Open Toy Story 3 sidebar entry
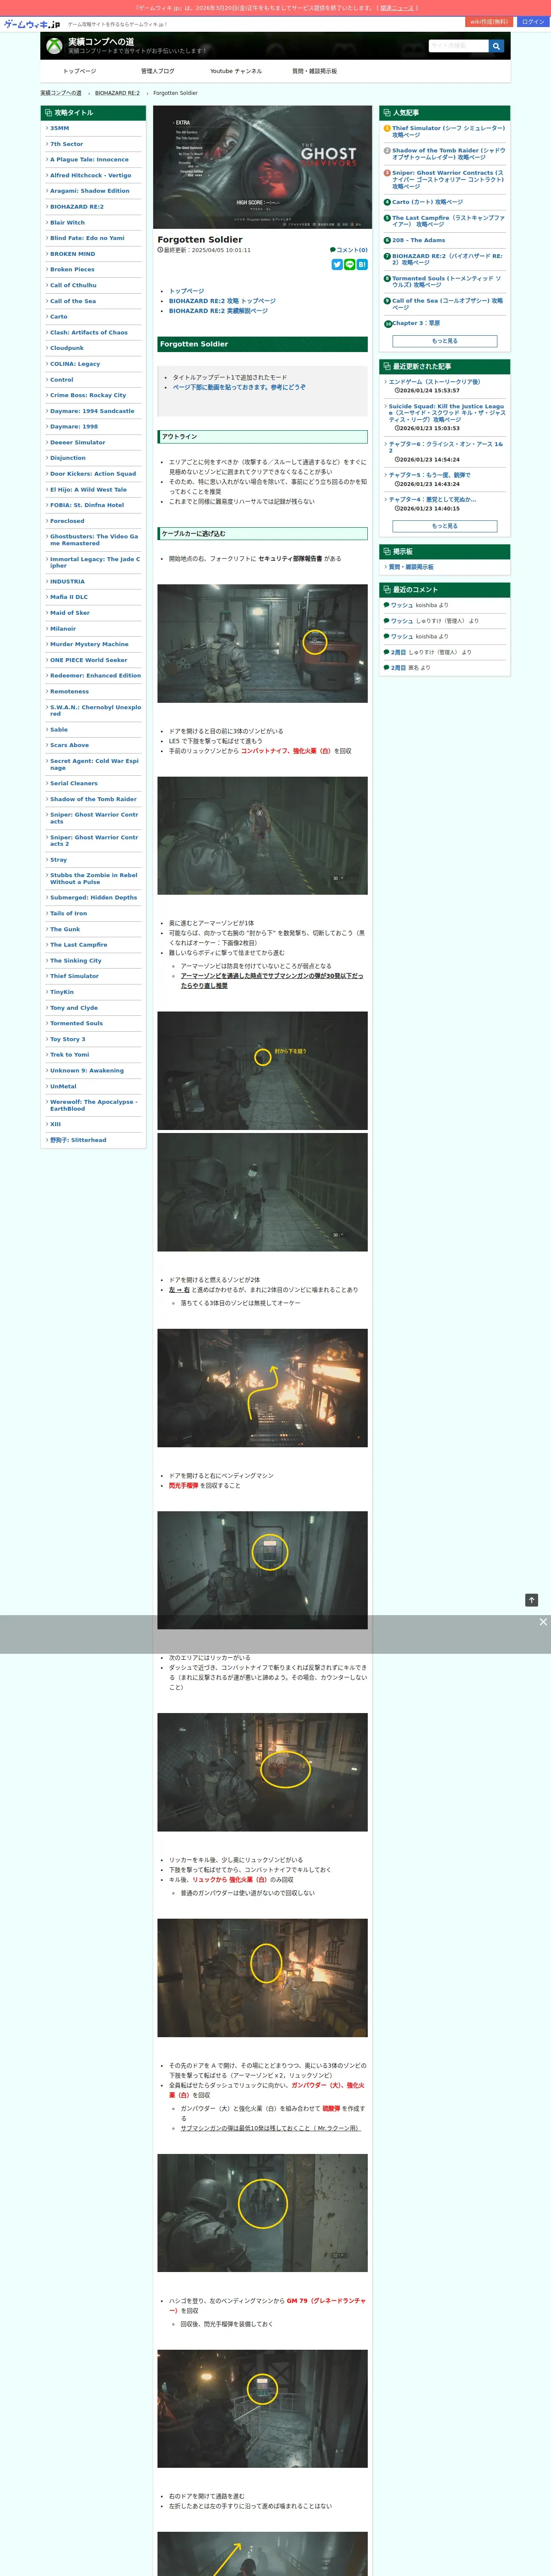The image size is (551, 2576). click(68, 1039)
